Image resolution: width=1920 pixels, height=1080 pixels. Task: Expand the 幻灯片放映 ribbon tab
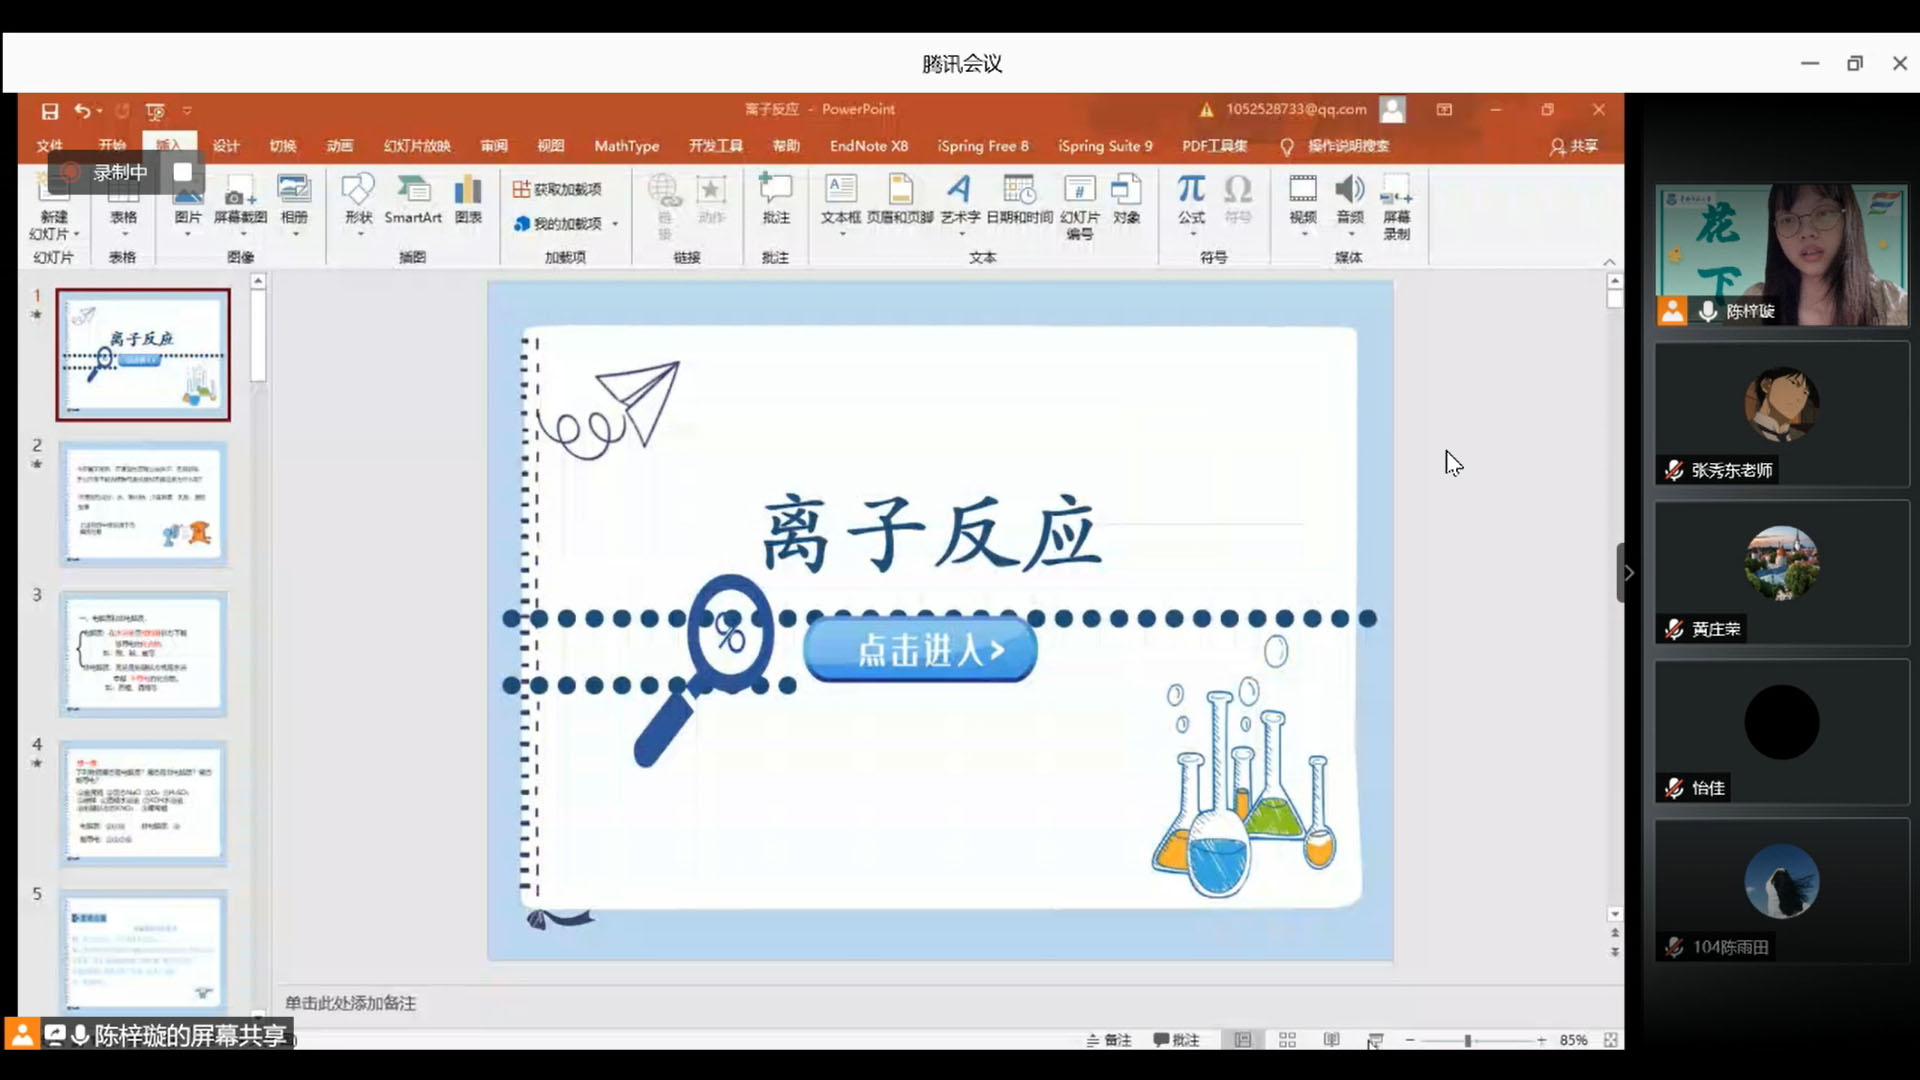(415, 145)
